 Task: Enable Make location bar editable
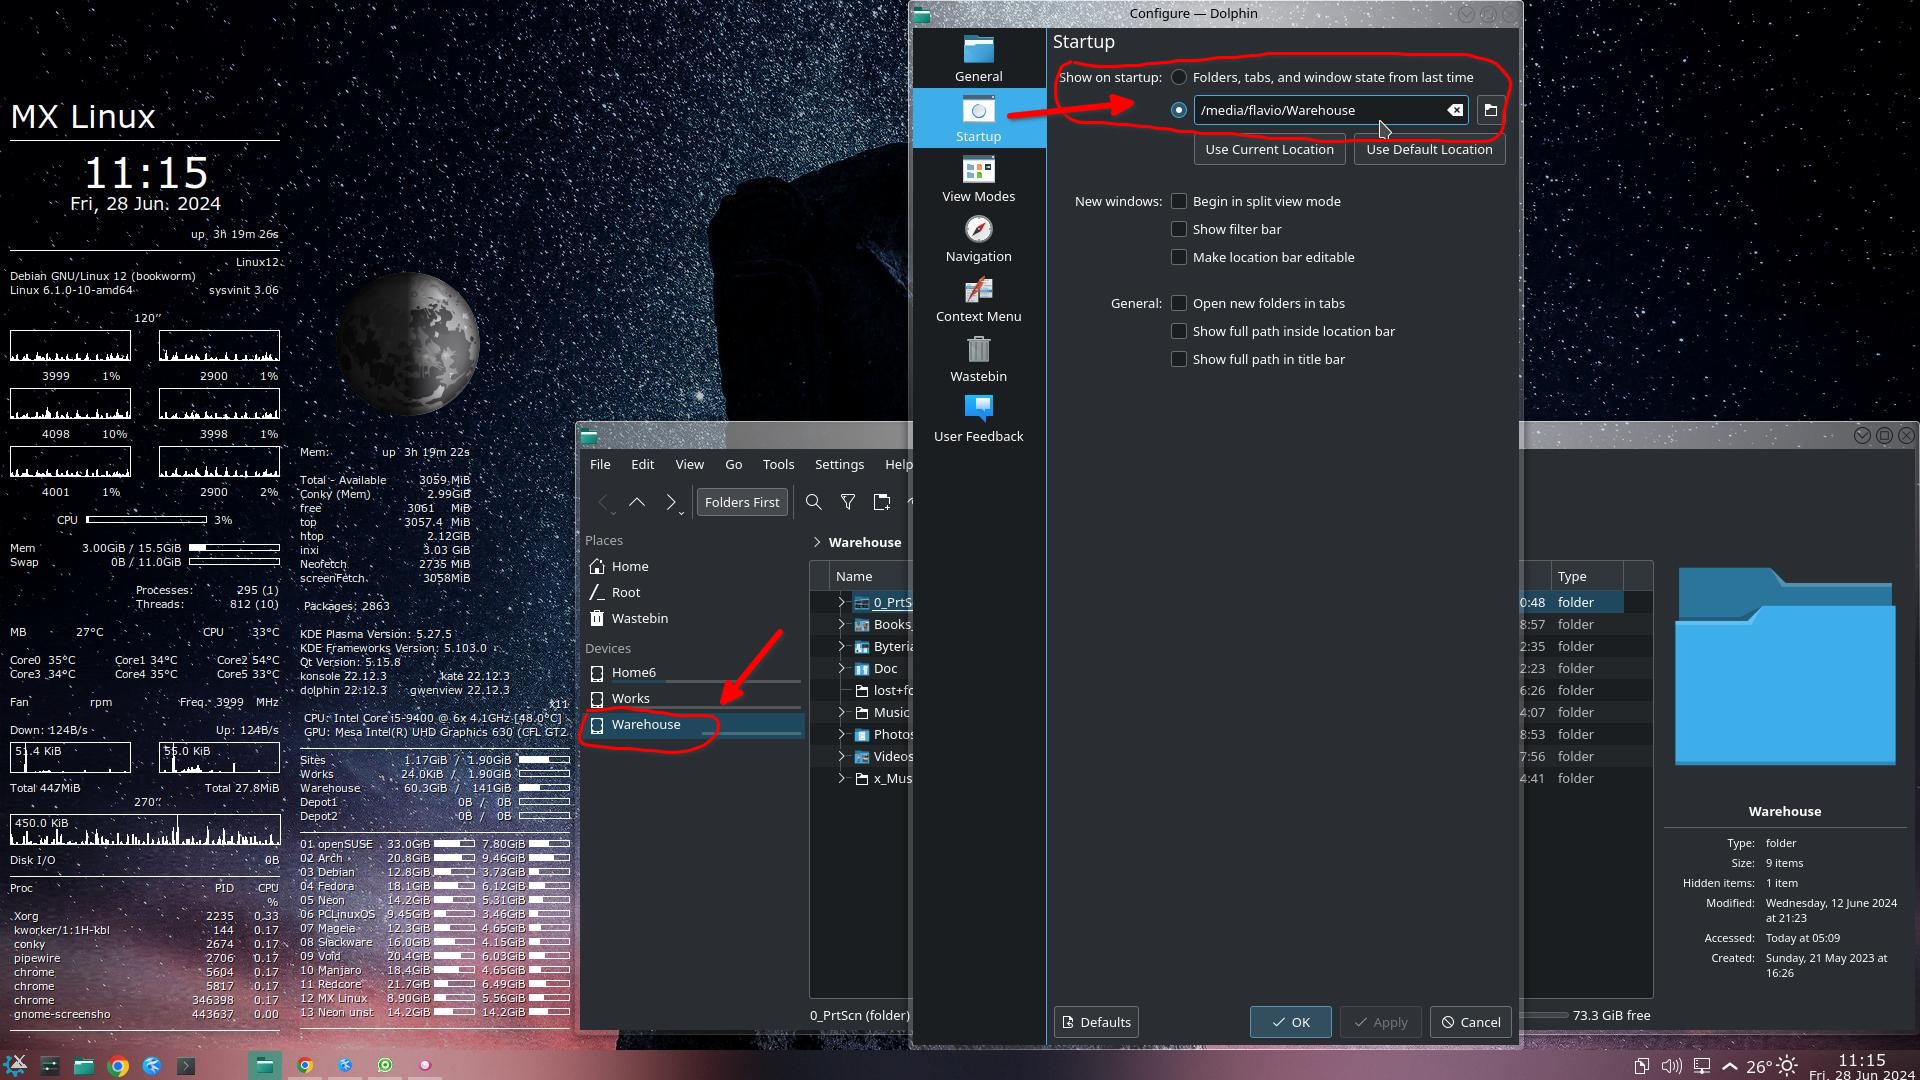pos(1179,257)
